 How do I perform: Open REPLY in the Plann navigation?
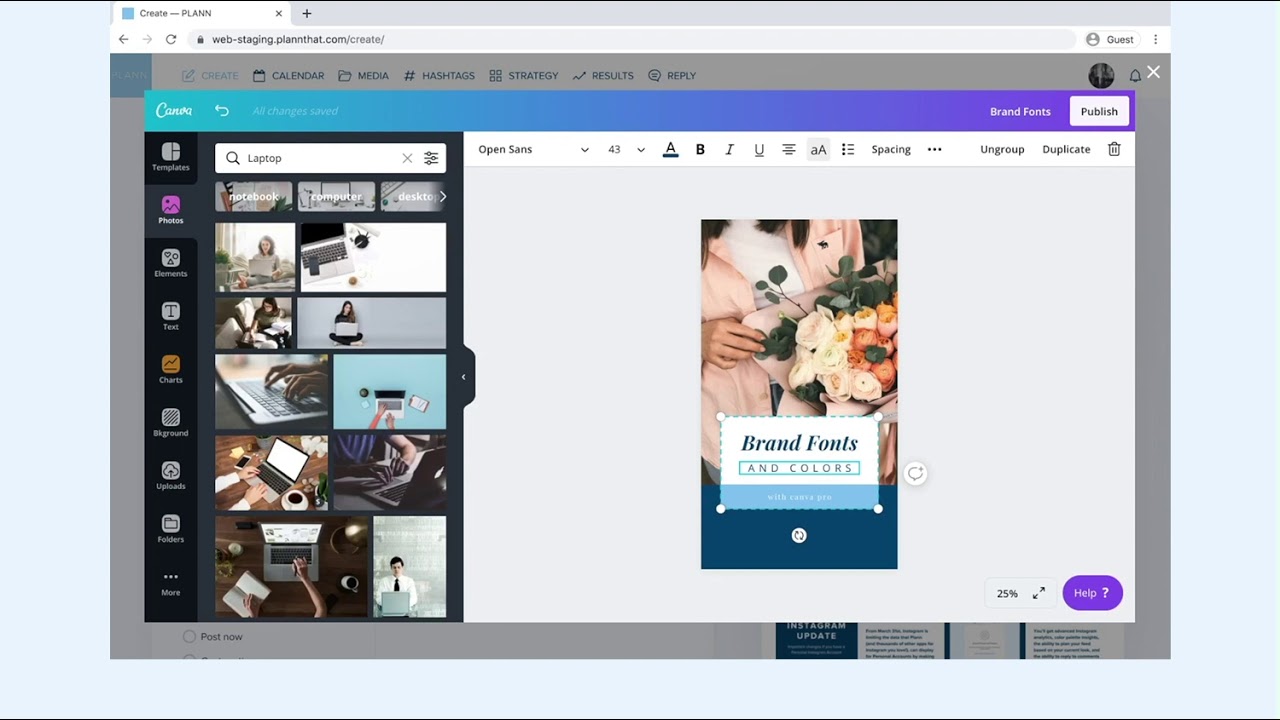pyautogui.click(x=672, y=76)
